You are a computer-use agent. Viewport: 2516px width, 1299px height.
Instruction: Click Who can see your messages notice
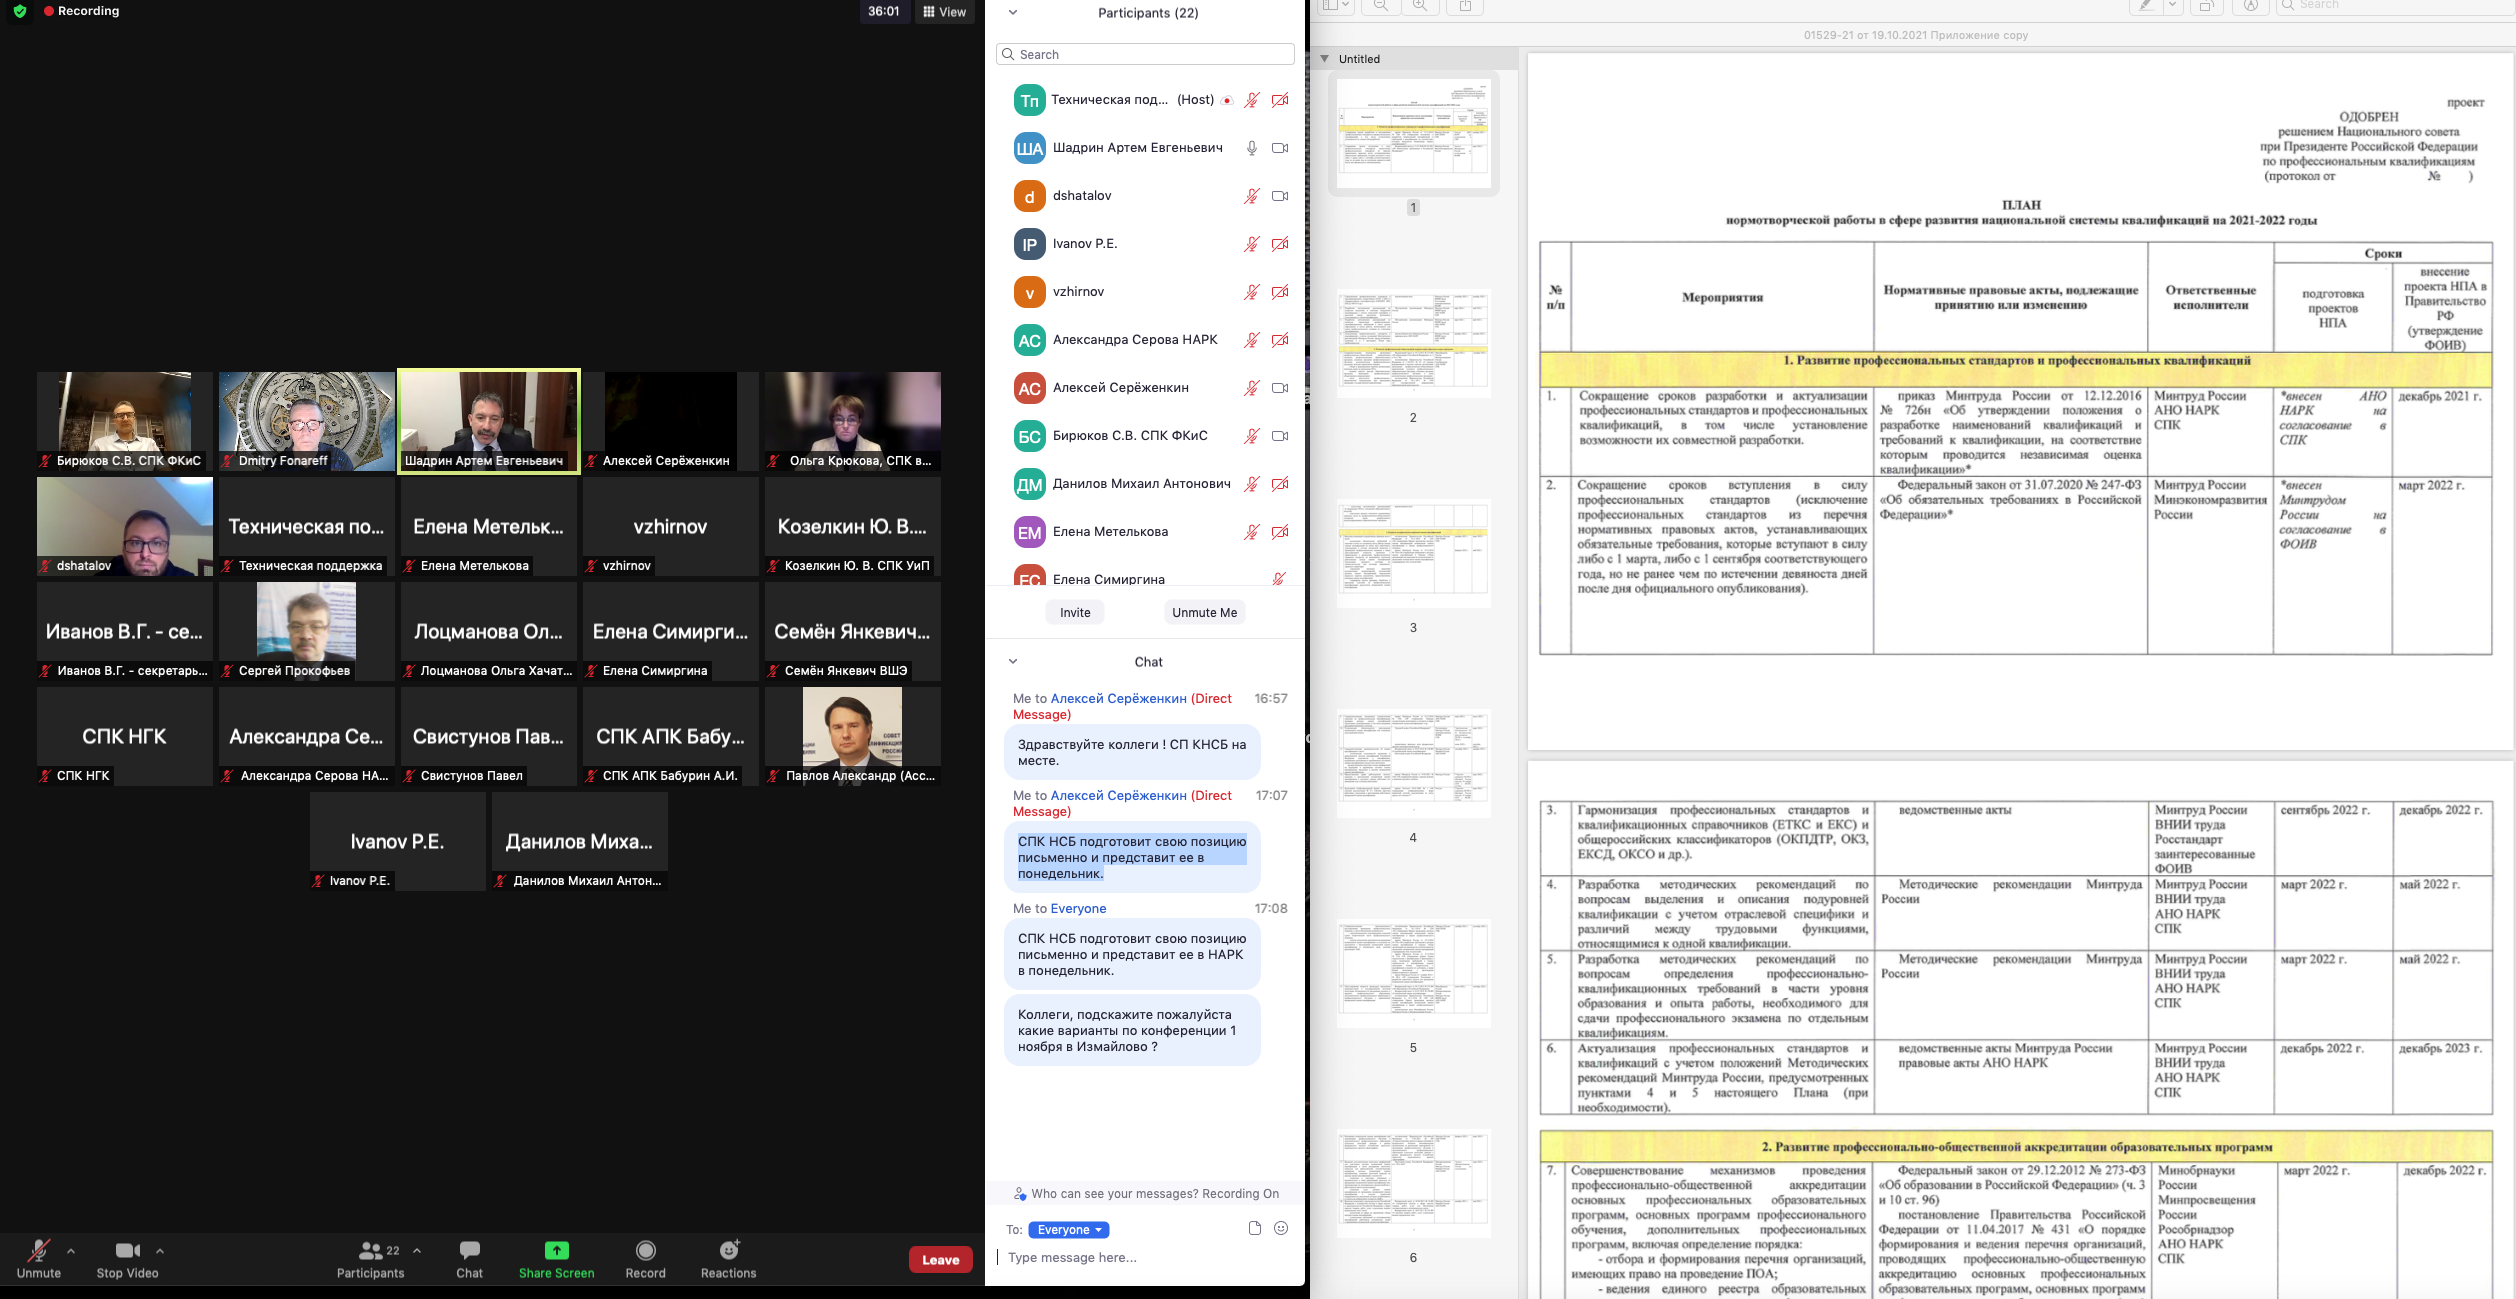point(1147,1193)
